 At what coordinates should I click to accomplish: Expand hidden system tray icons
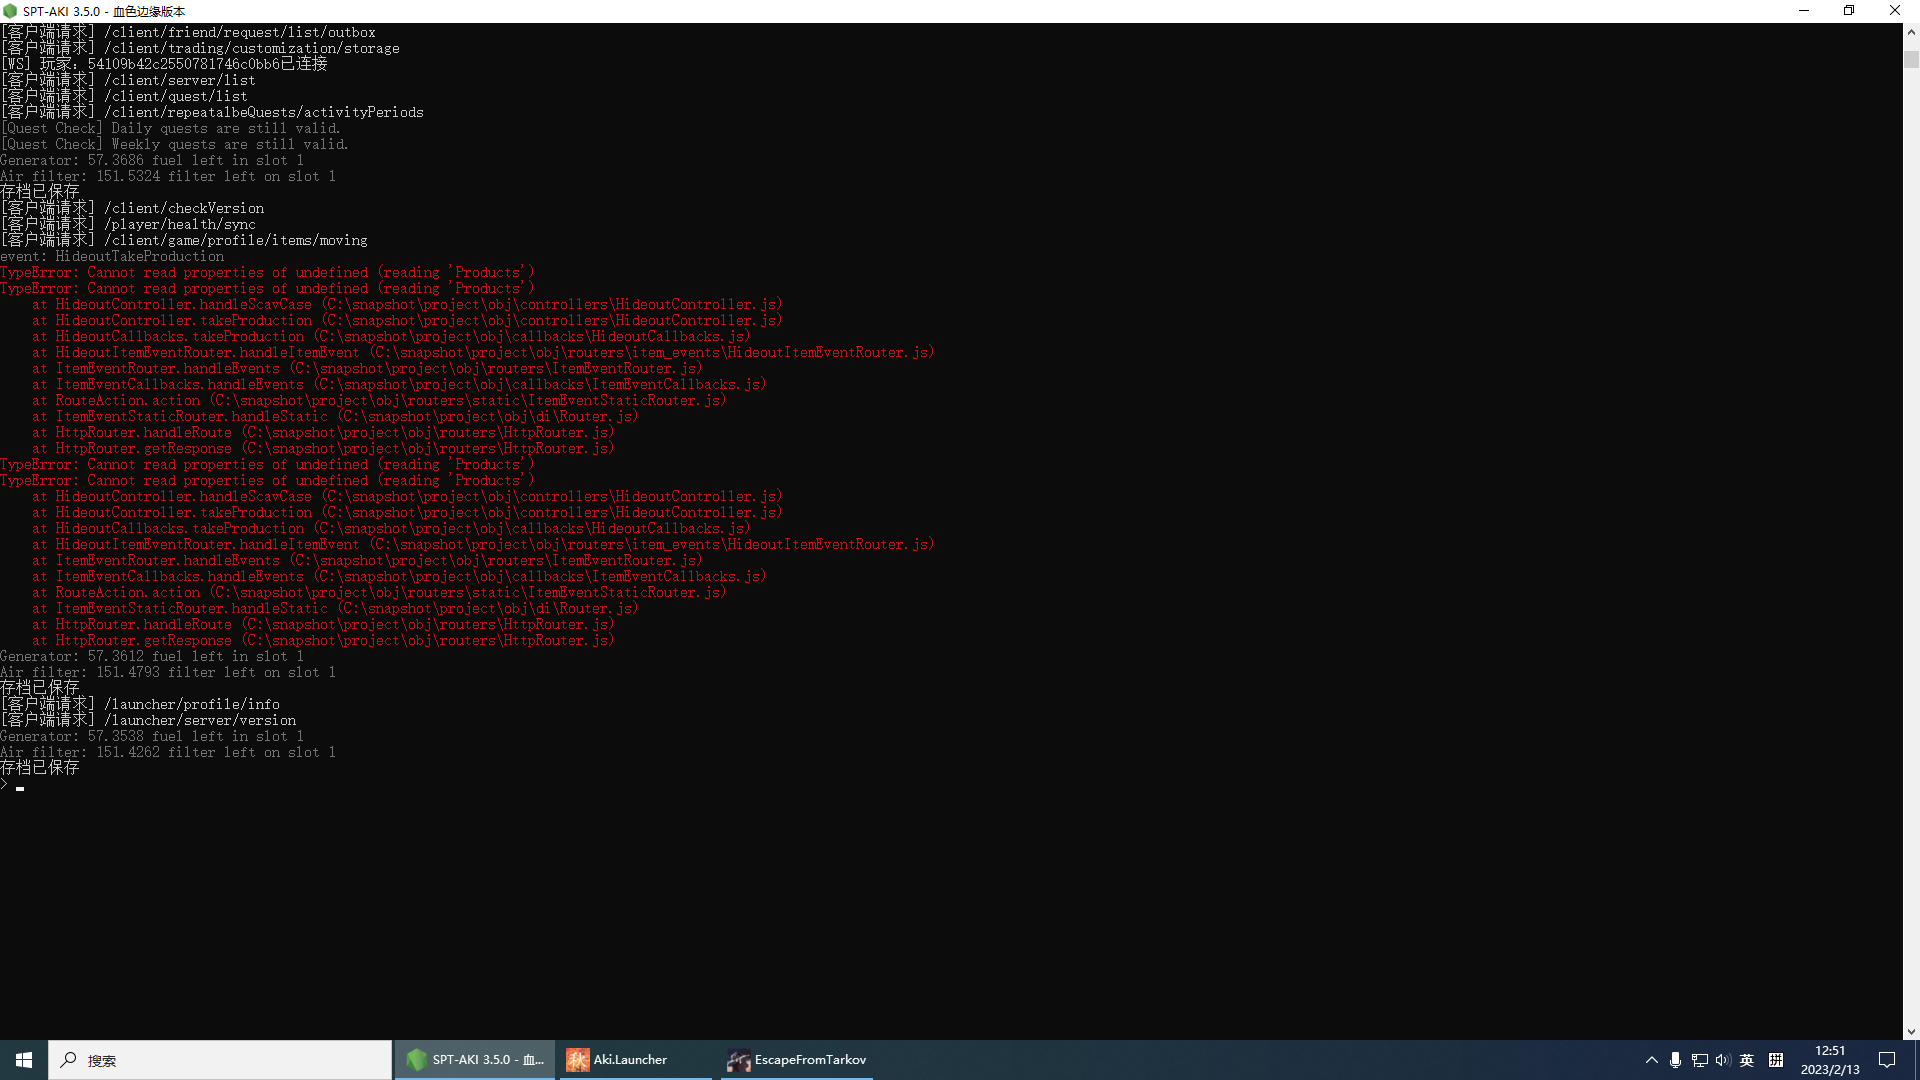(x=1651, y=1060)
